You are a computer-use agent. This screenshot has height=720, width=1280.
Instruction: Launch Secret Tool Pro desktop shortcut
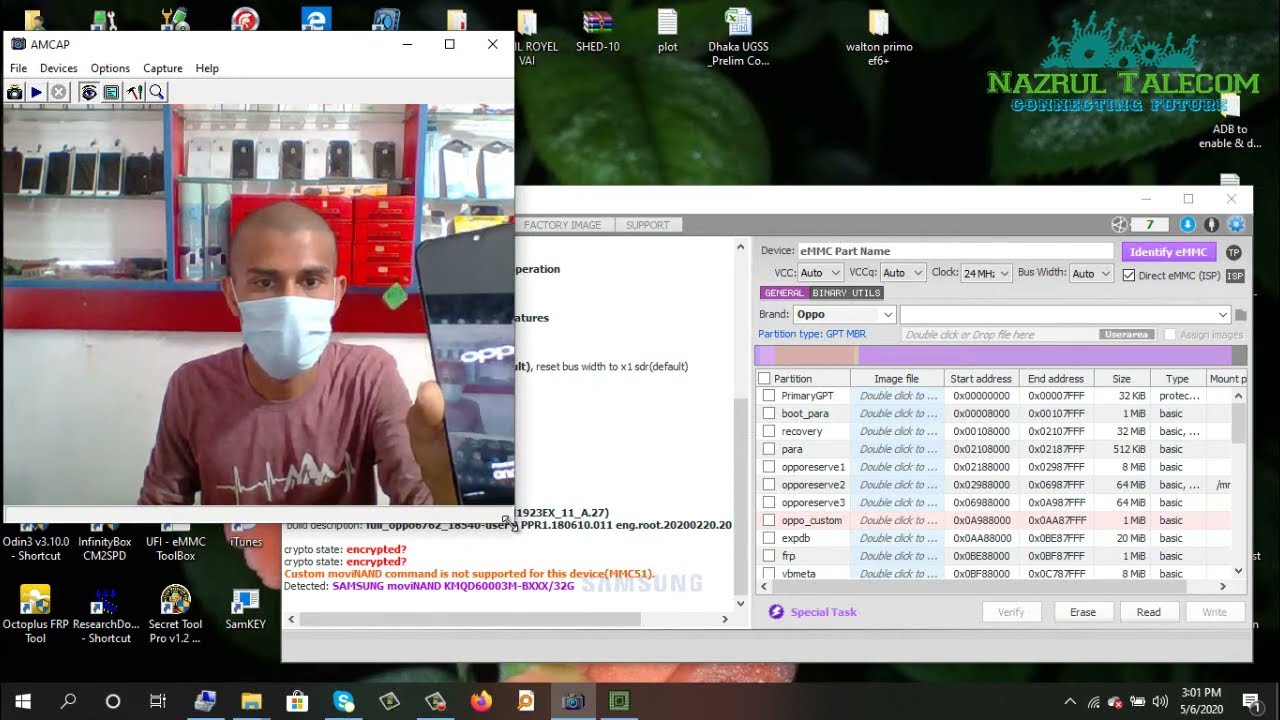(176, 613)
